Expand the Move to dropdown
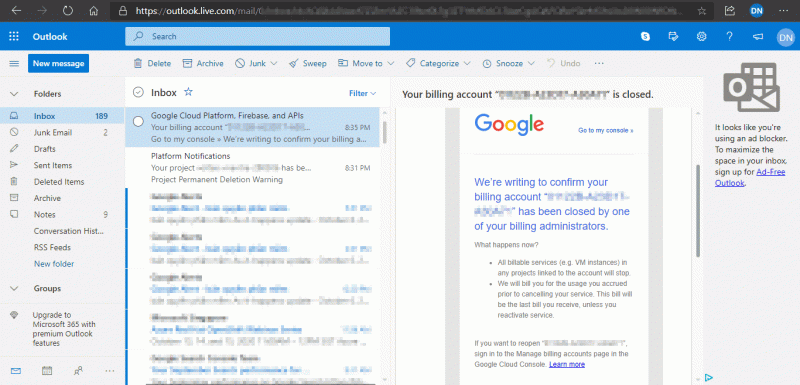Image resolution: width=800 pixels, height=385 pixels. pyautogui.click(x=391, y=64)
